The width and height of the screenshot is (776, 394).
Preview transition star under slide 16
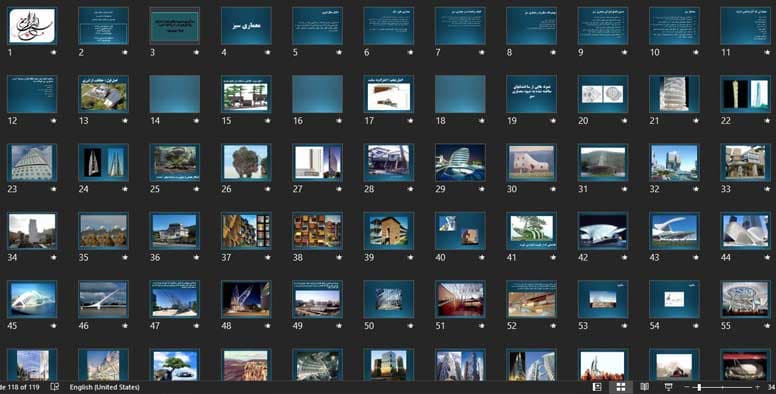(339, 120)
